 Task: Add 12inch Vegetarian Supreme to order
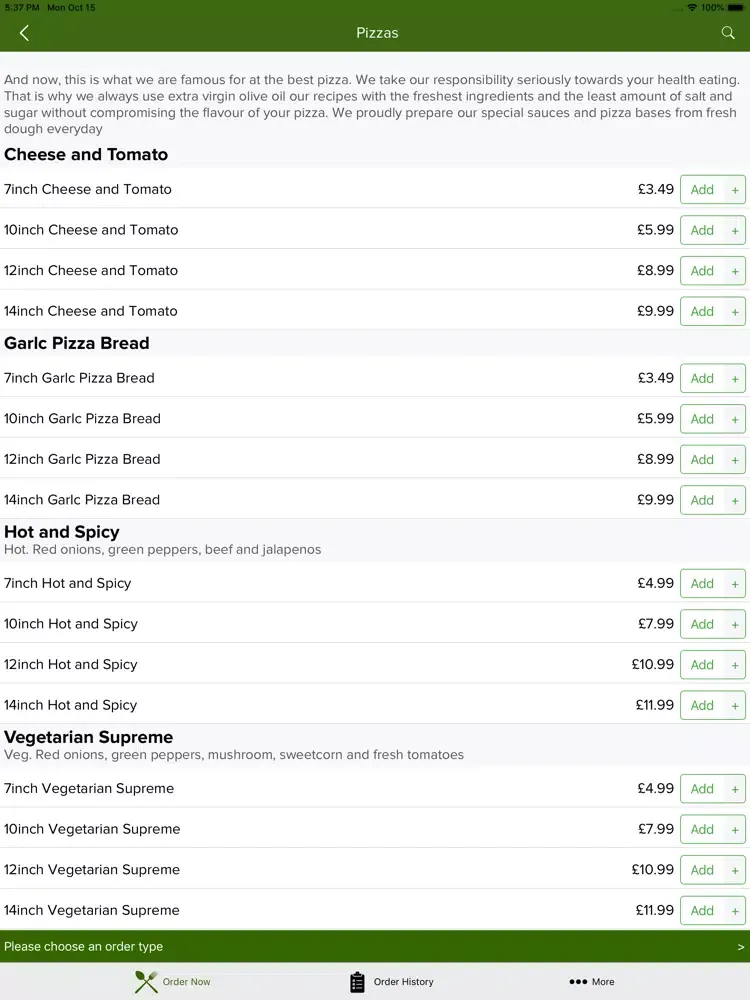tap(702, 870)
